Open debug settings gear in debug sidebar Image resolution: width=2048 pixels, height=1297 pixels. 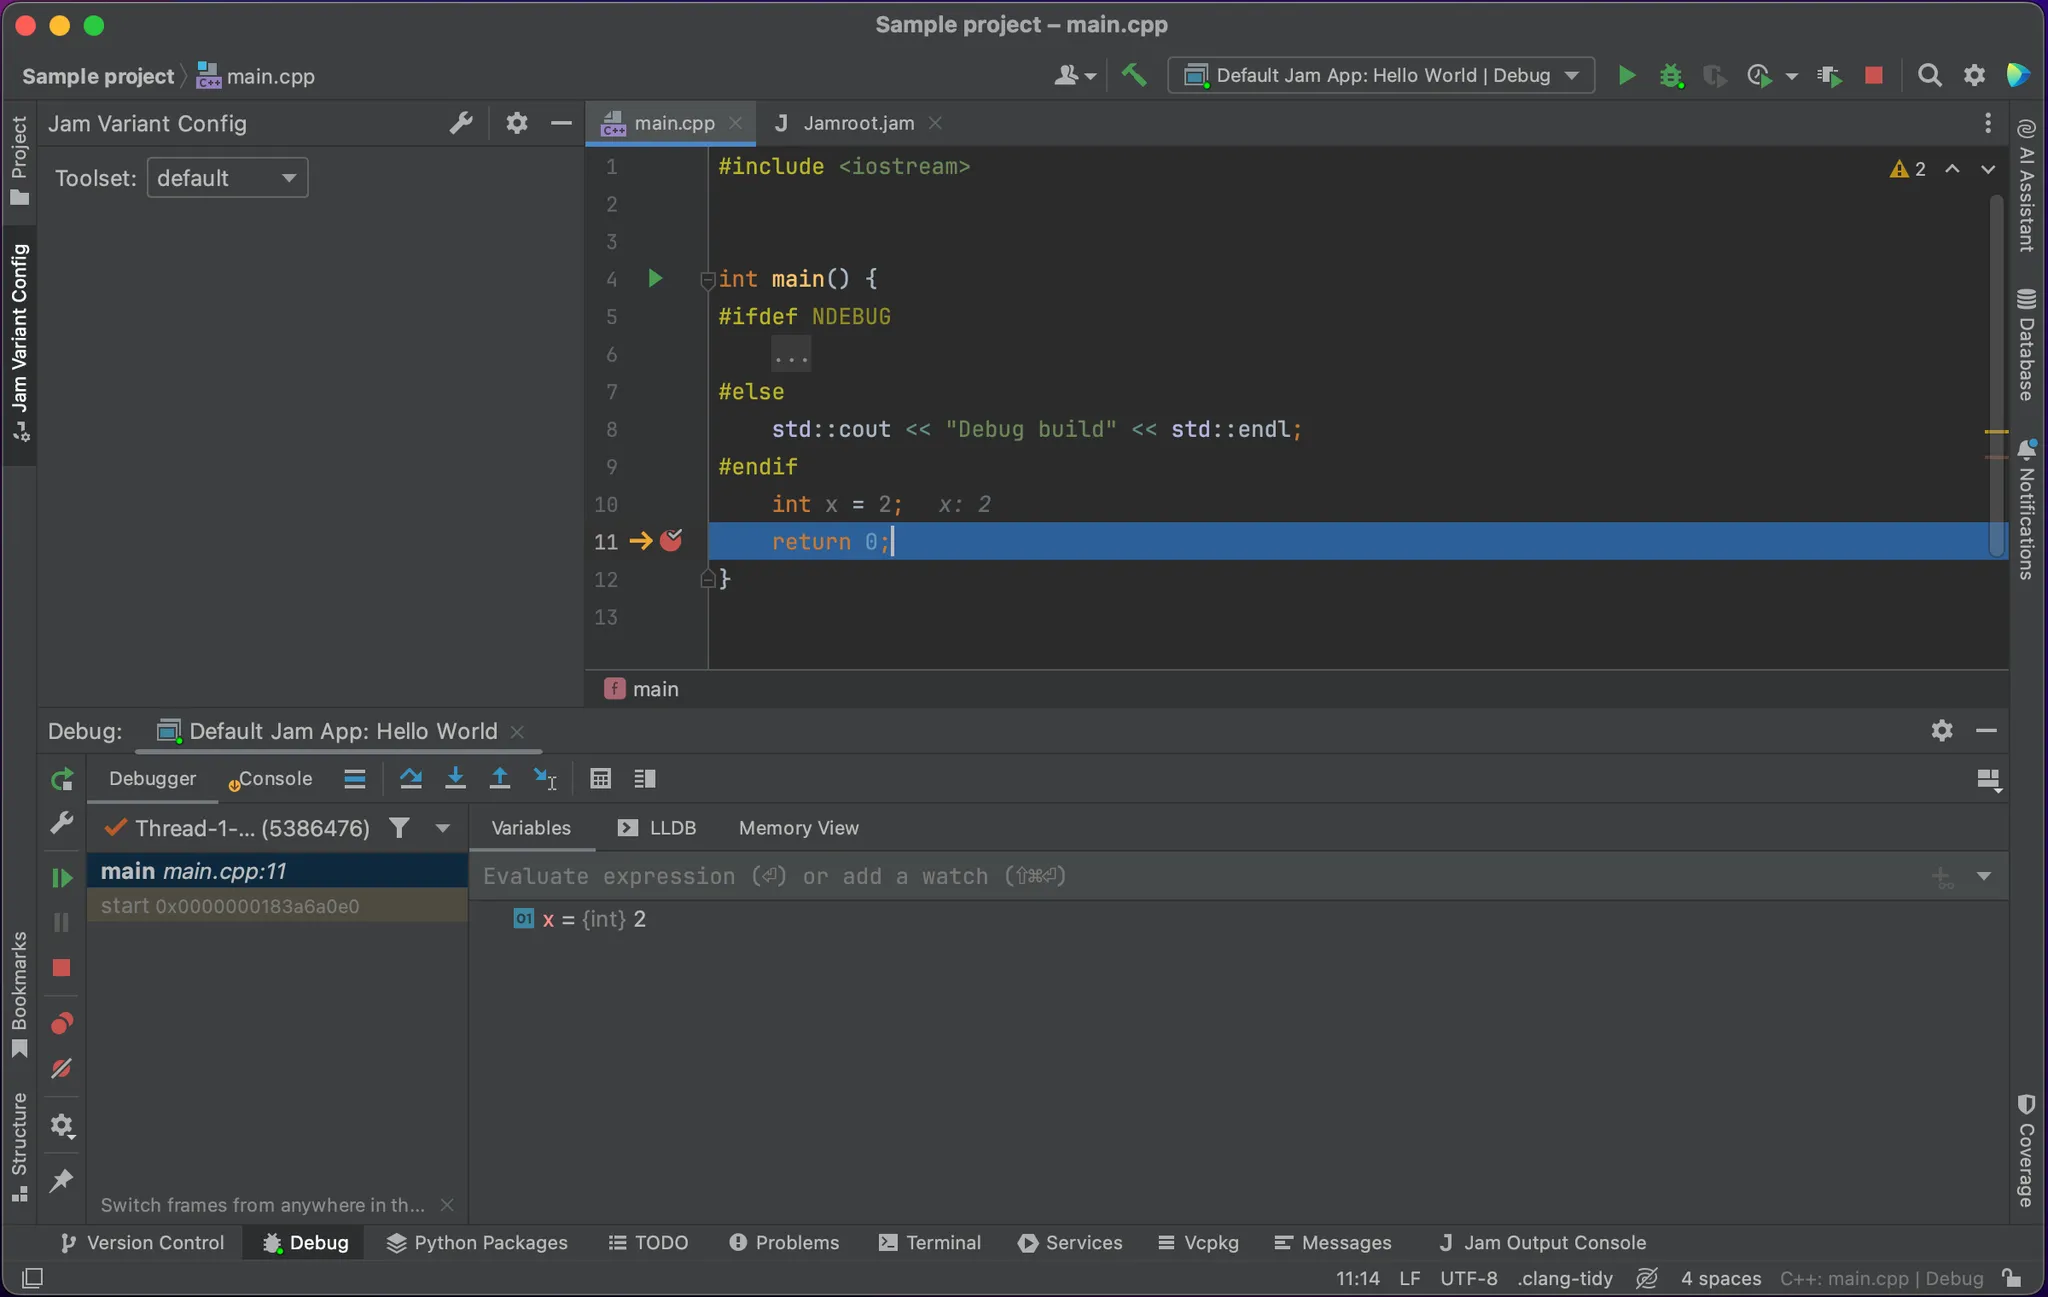tap(62, 1126)
